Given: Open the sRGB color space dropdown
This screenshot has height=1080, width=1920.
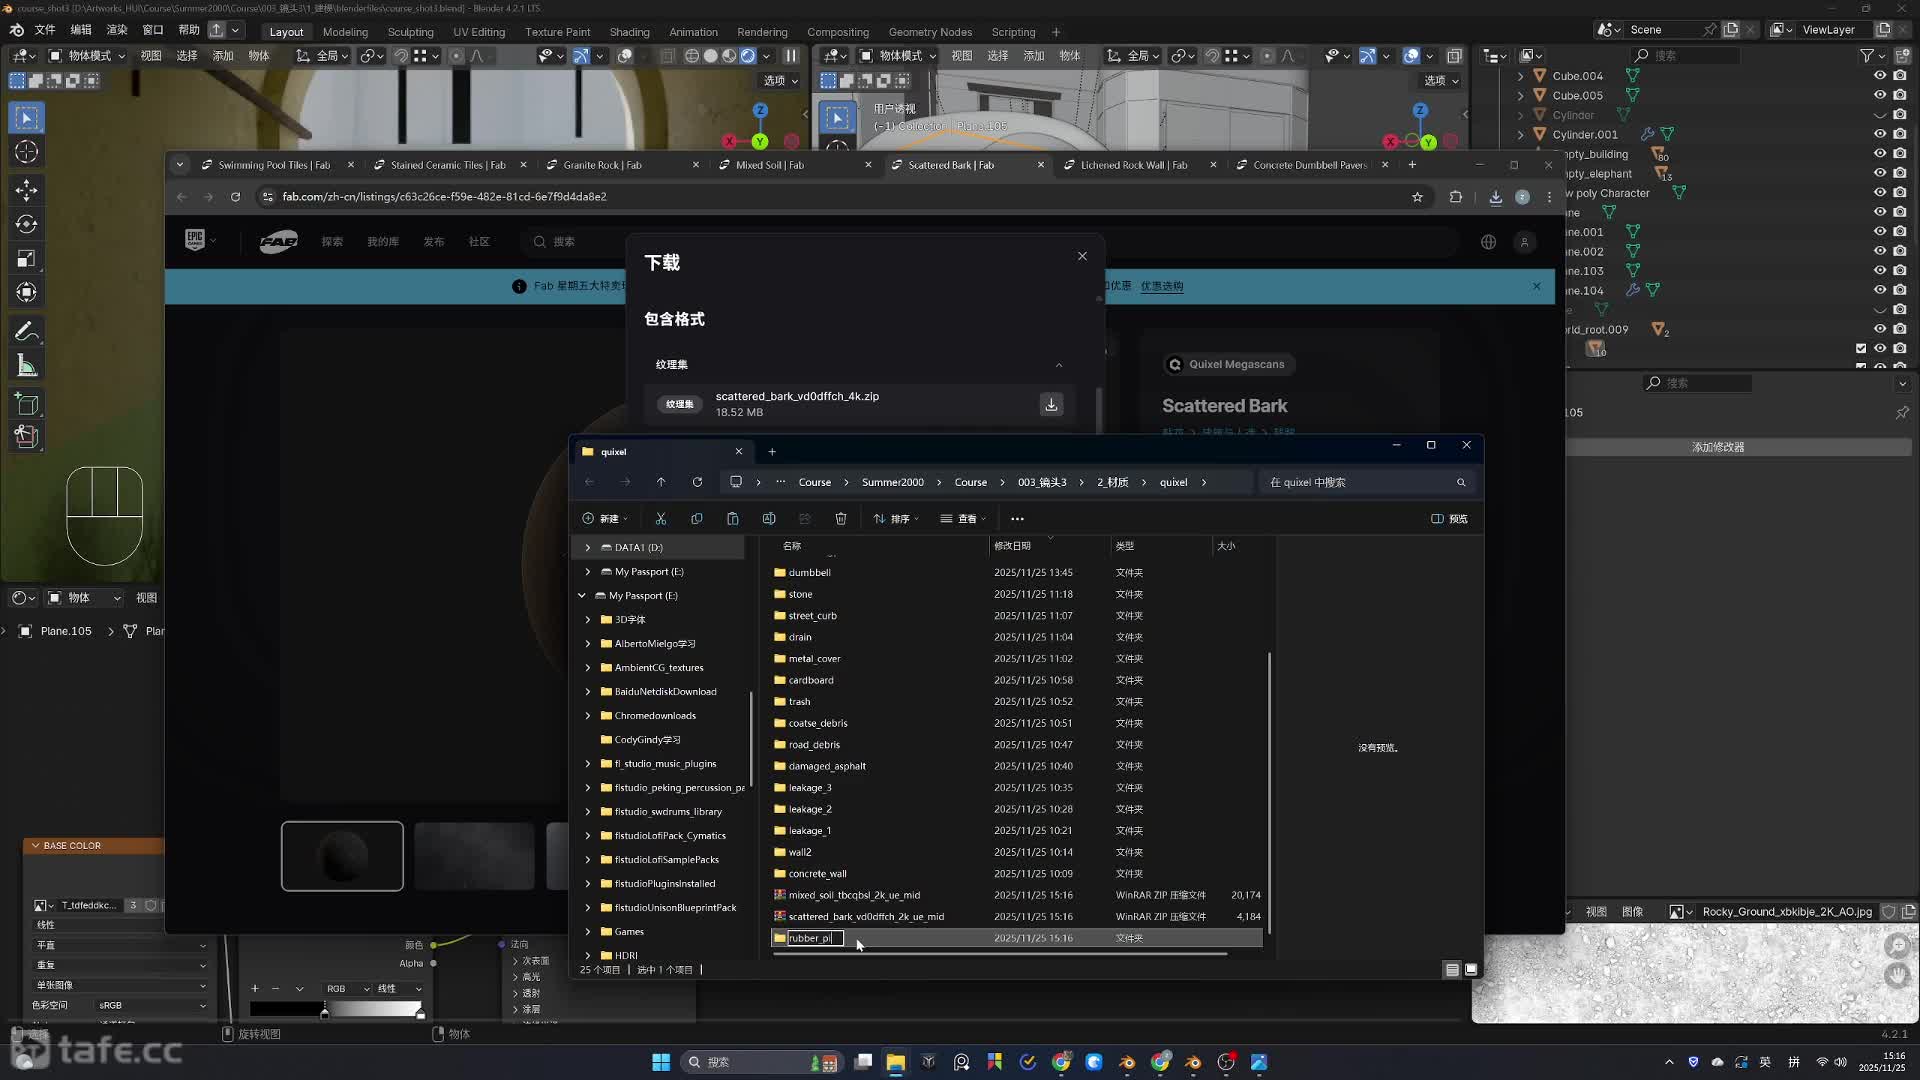Looking at the screenshot, I should 150,1005.
